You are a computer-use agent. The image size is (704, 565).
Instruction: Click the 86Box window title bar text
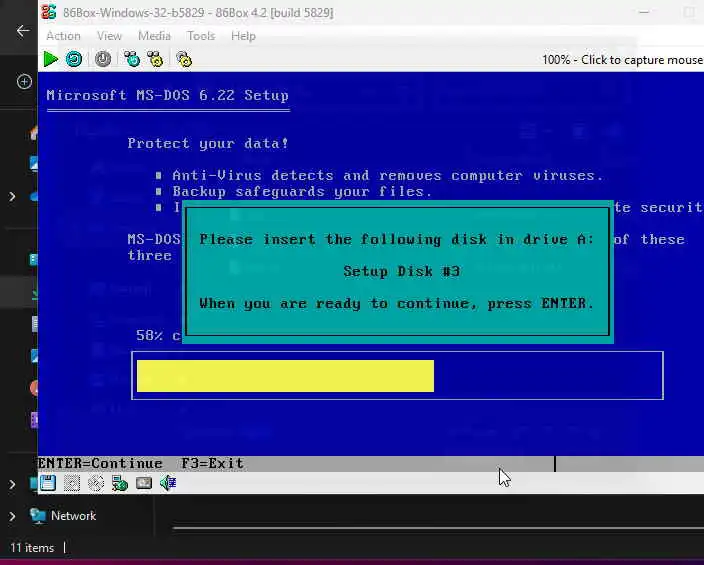(198, 13)
